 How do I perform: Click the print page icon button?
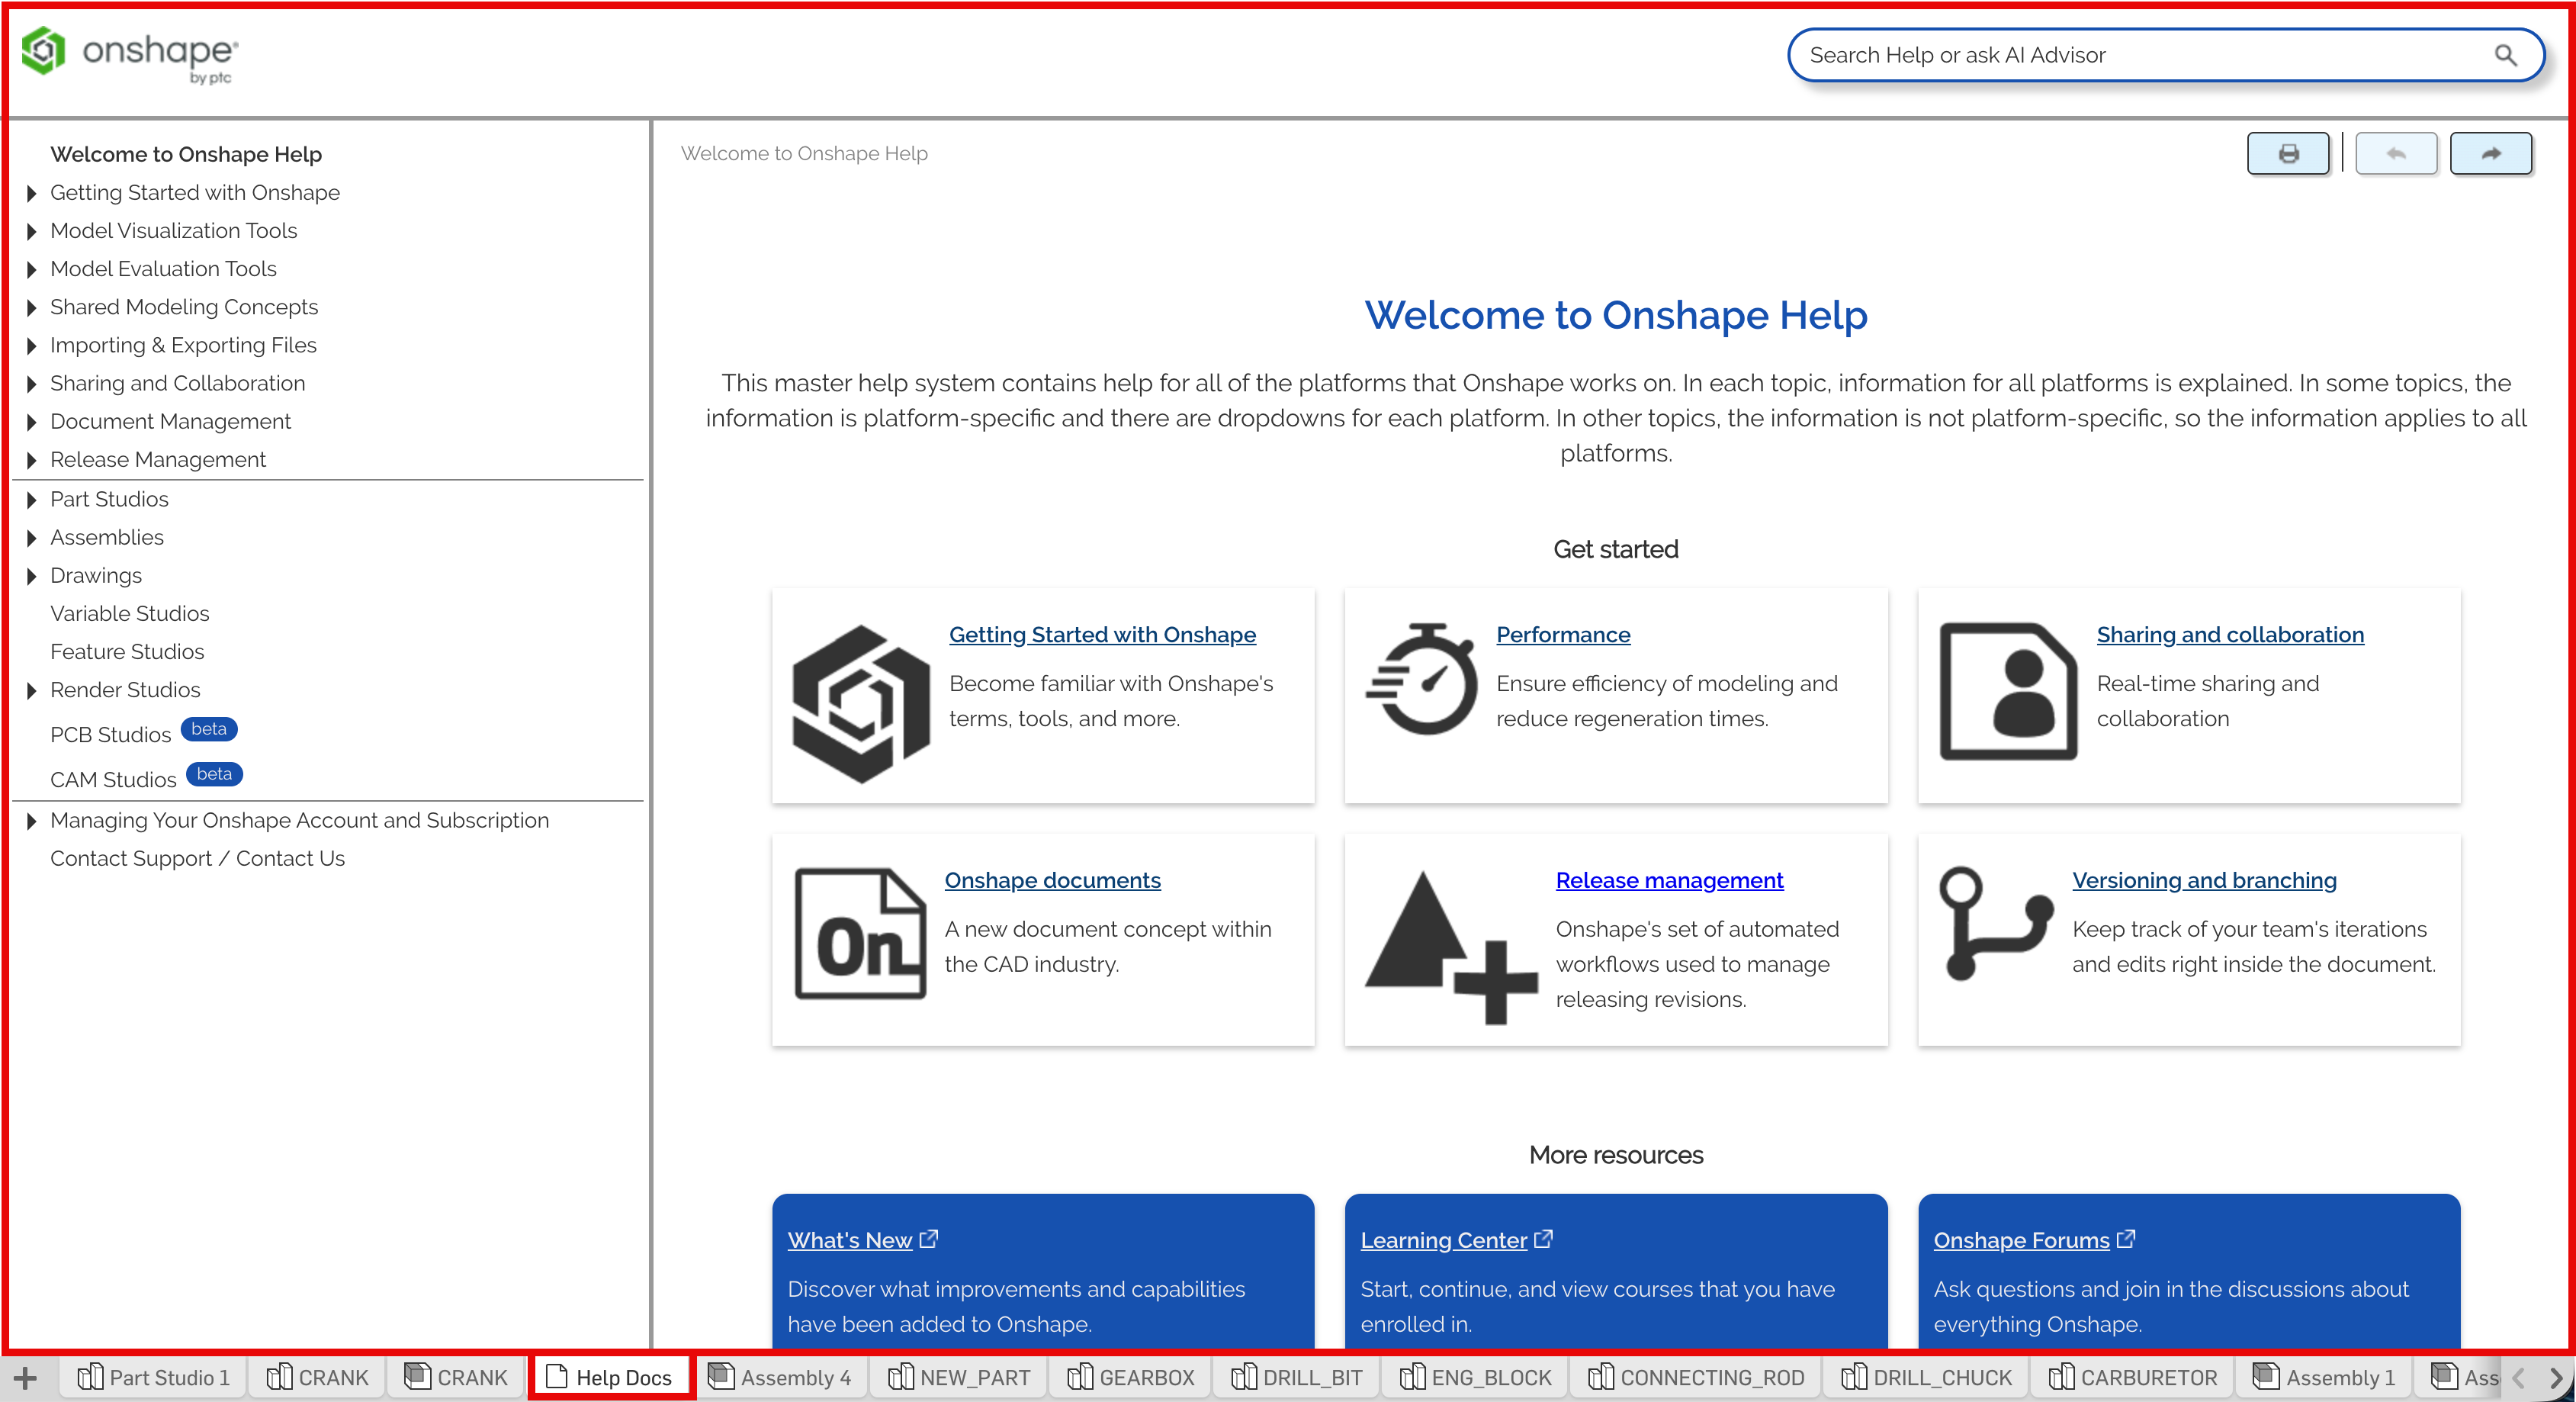(x=2288, y=154)
